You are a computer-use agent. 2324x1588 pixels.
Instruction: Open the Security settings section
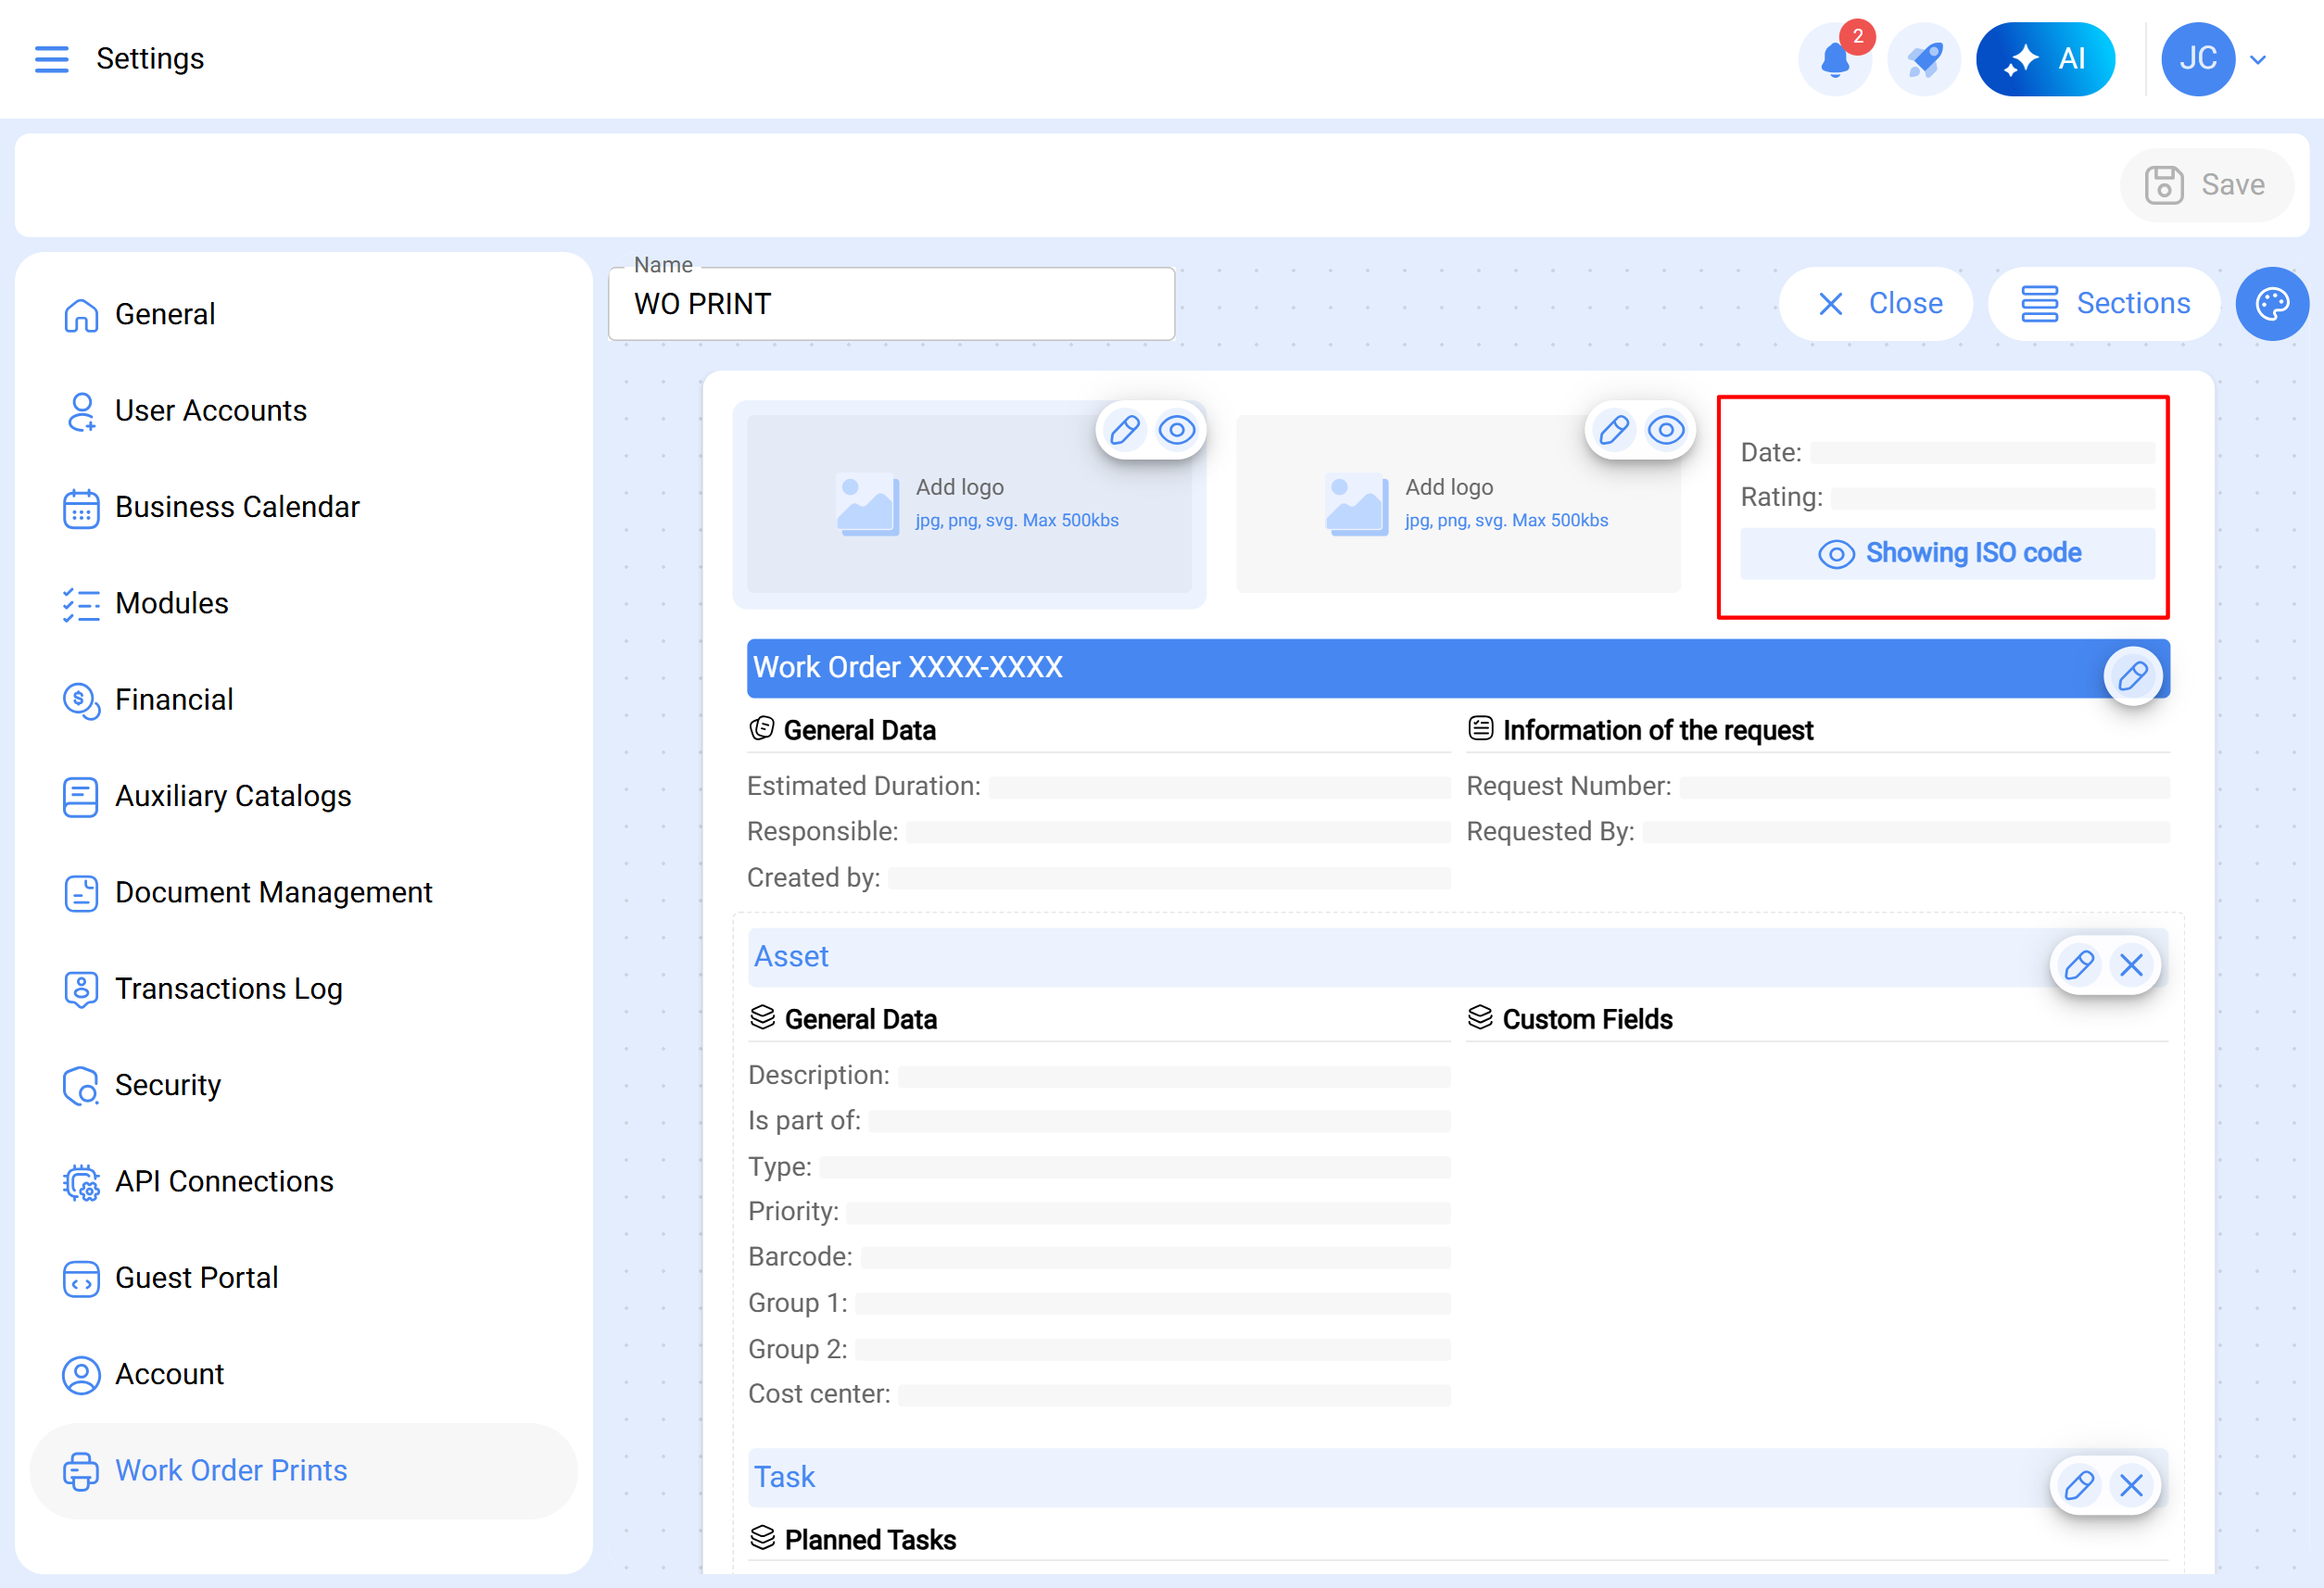click(168, 1084)
